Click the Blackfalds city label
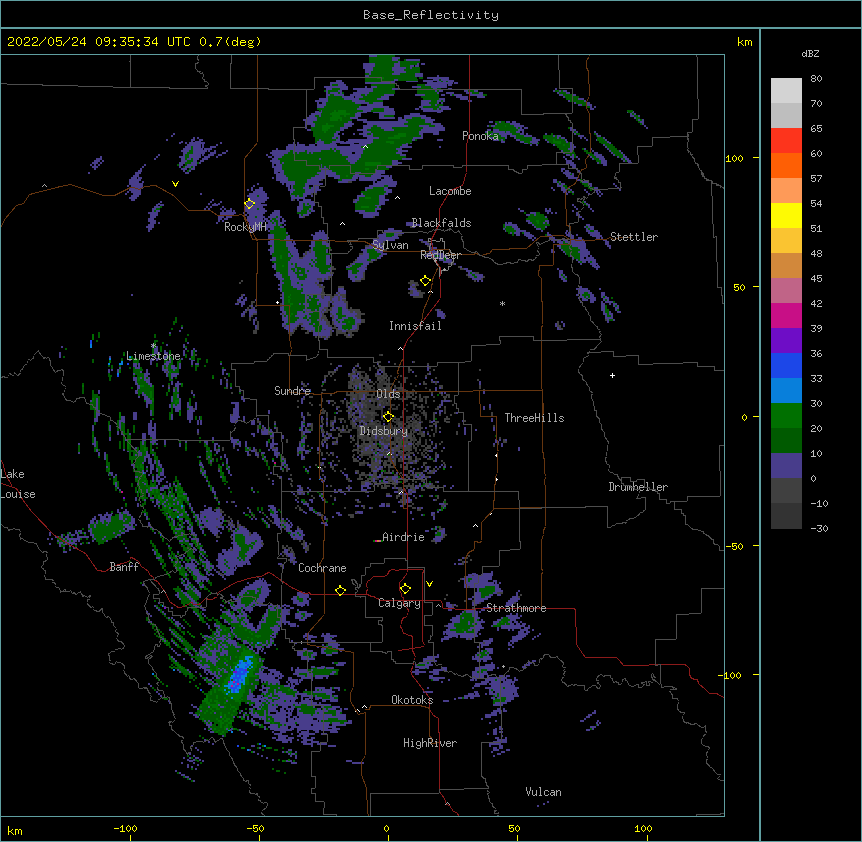 [x=441, y=223]
